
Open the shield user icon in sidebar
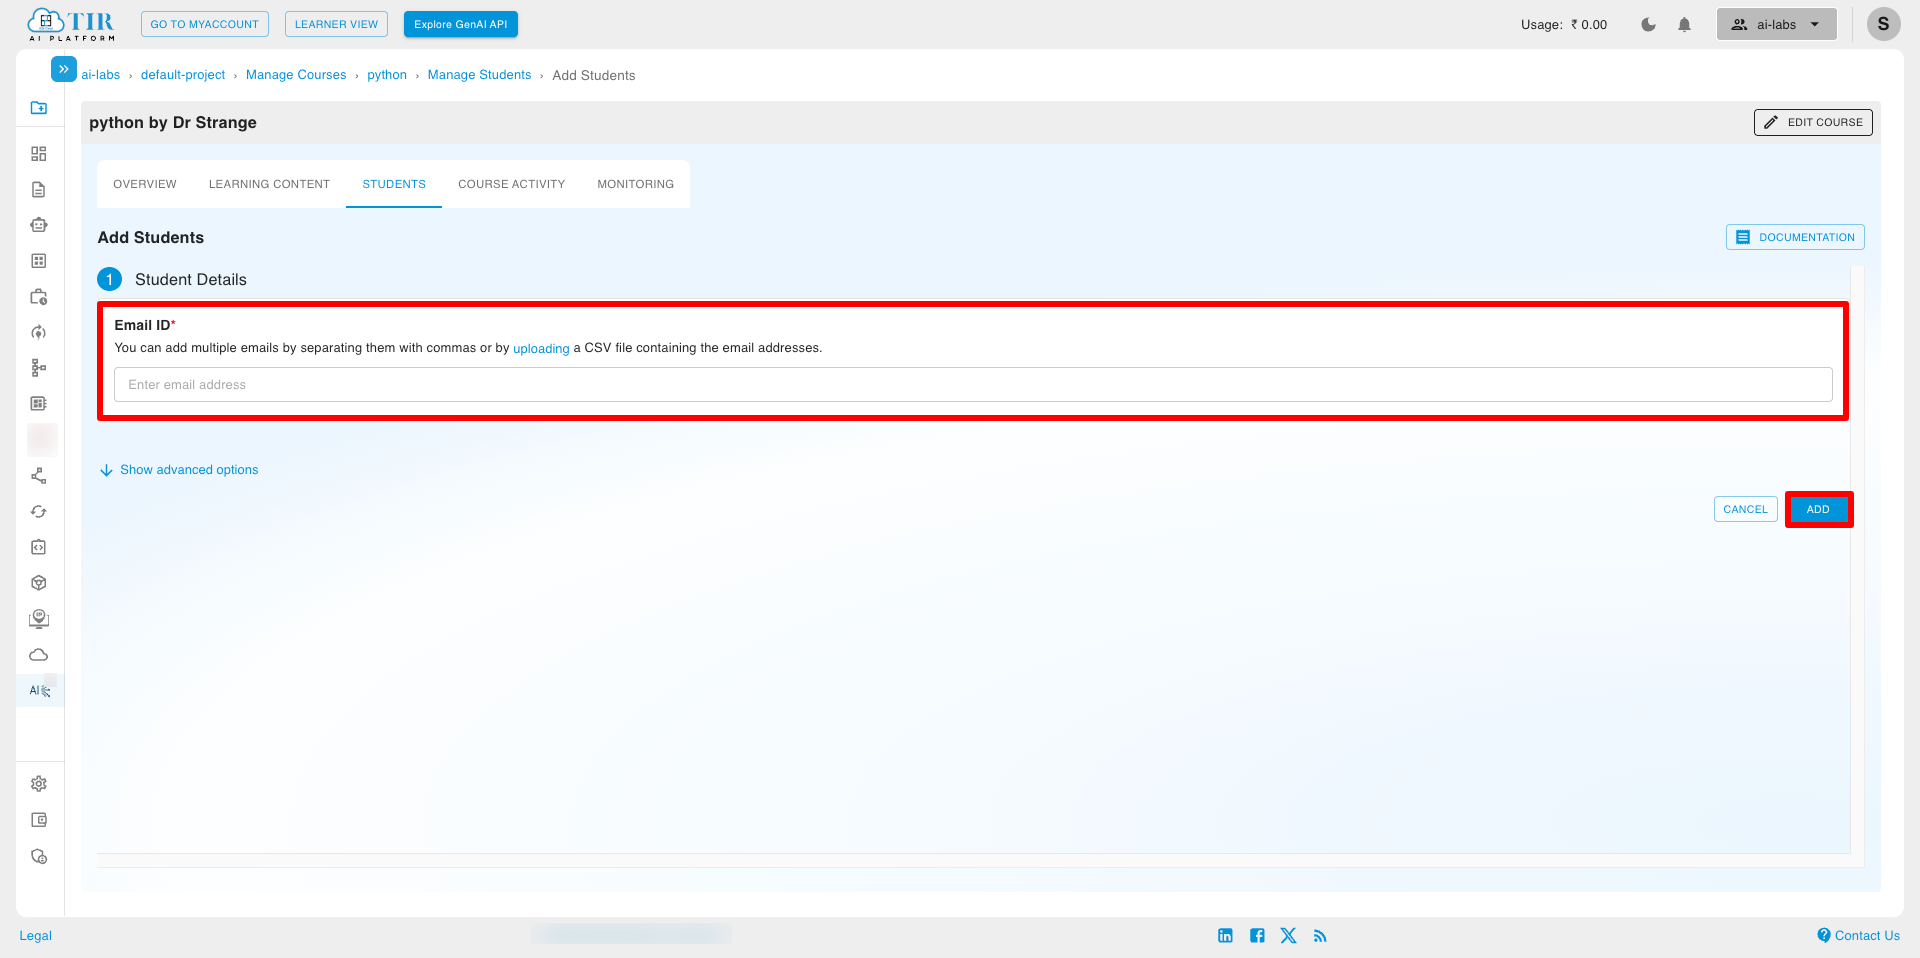[39, 857]
